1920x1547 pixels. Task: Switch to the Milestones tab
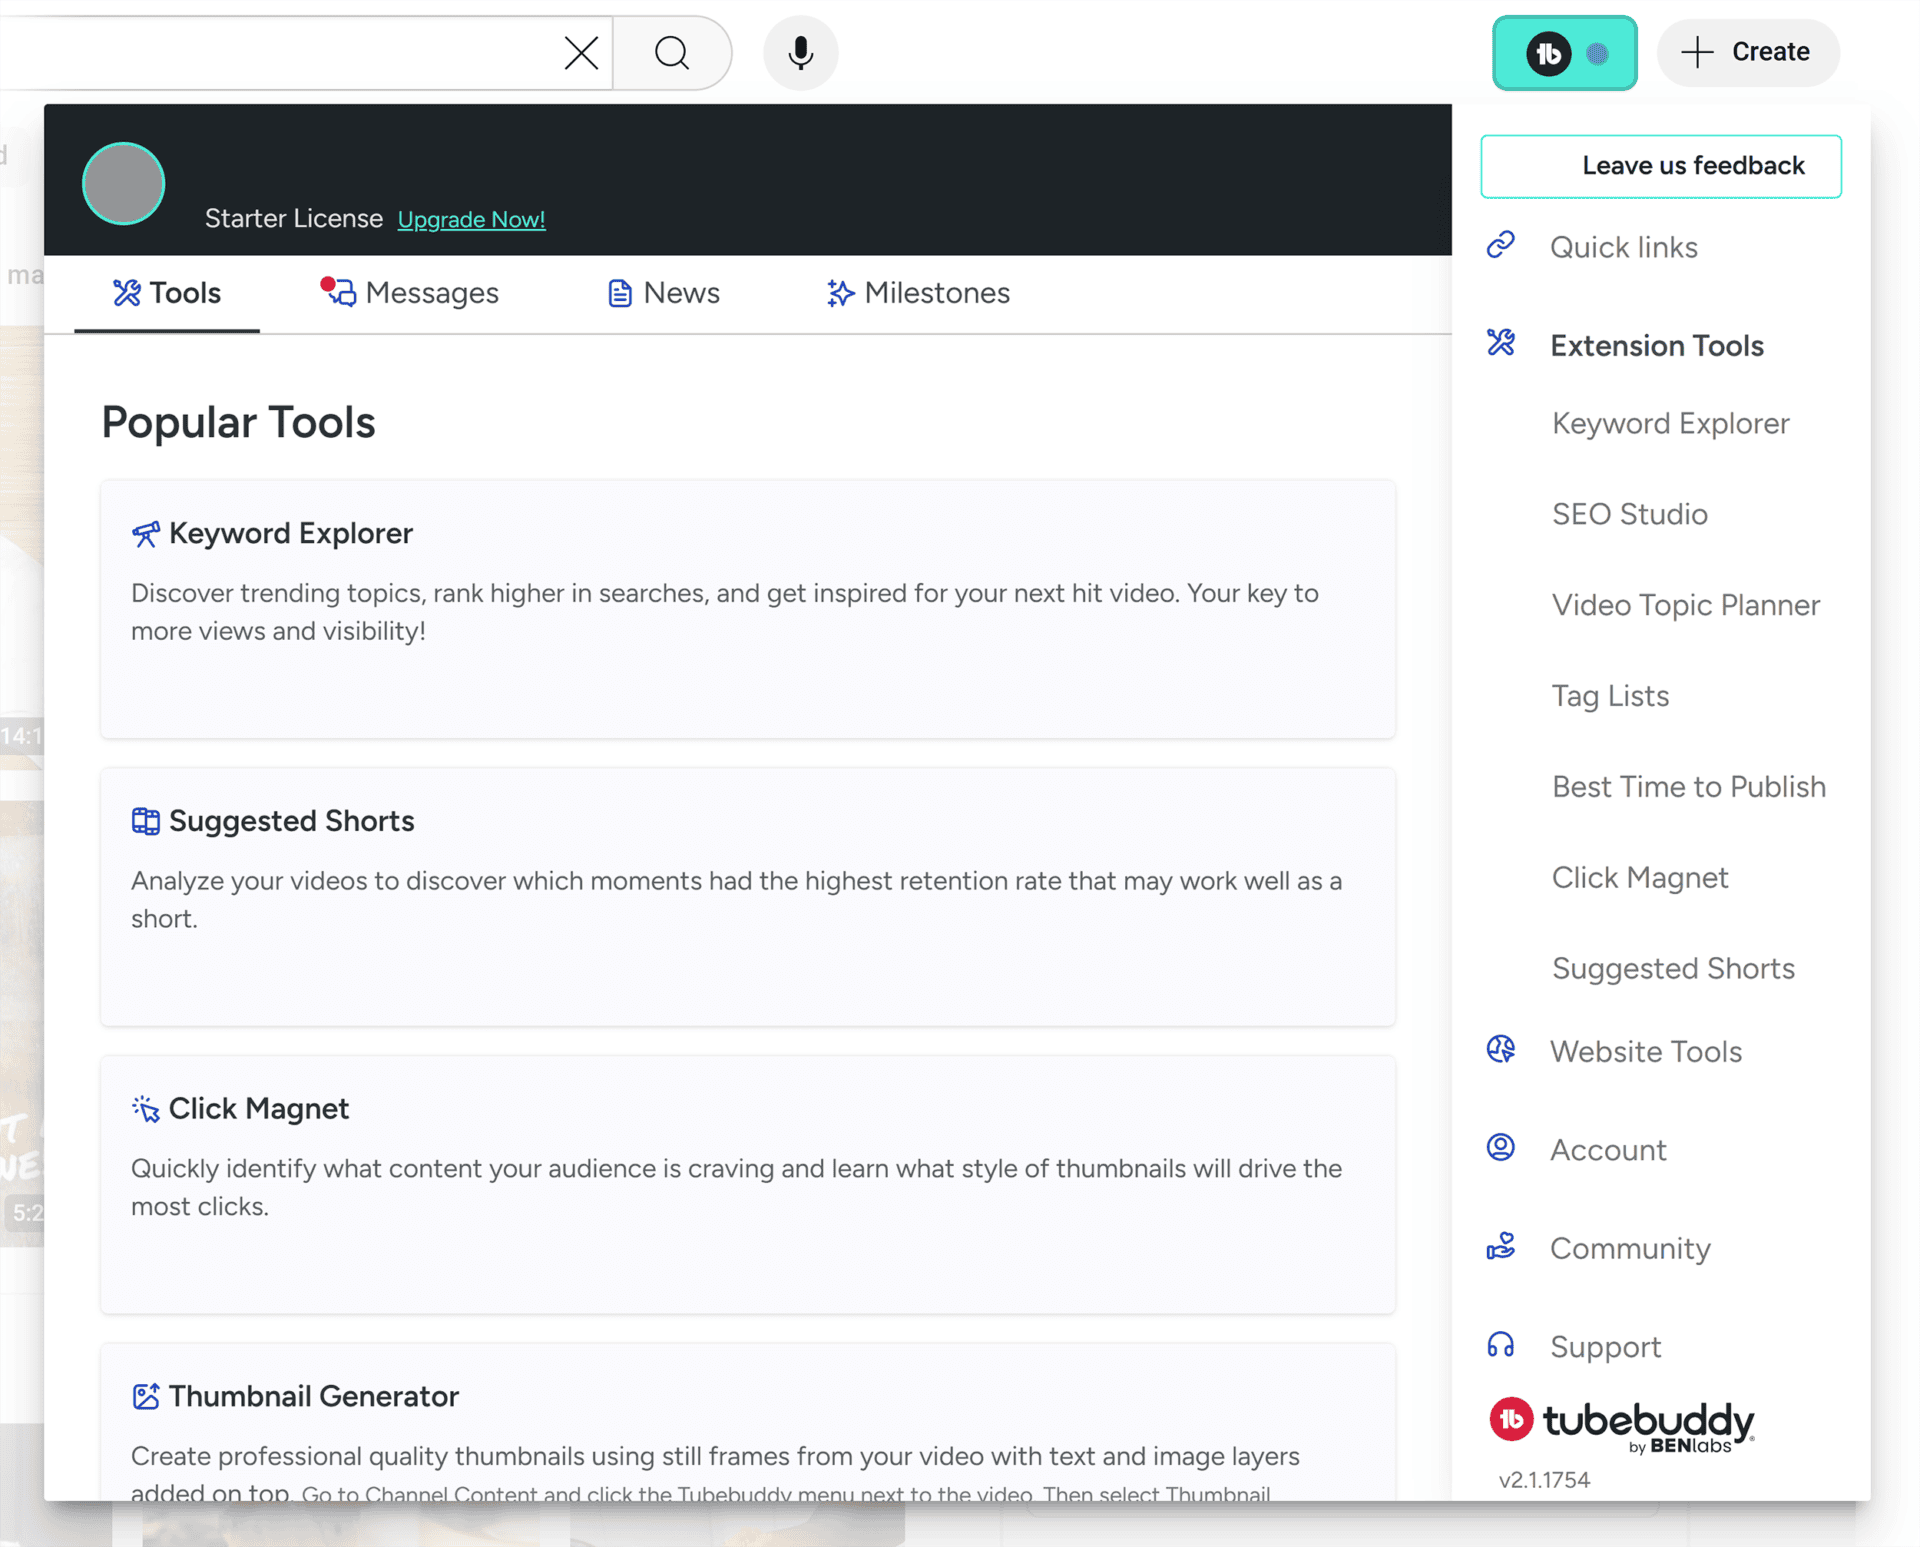coord(918,293)
